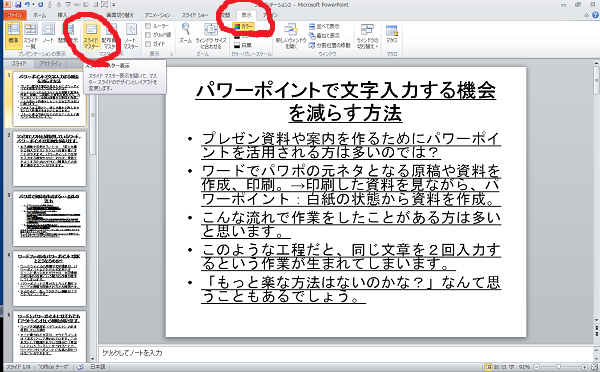
Task: Open the 表示 group dialog launcher
Action: click(x=171, y=54)
